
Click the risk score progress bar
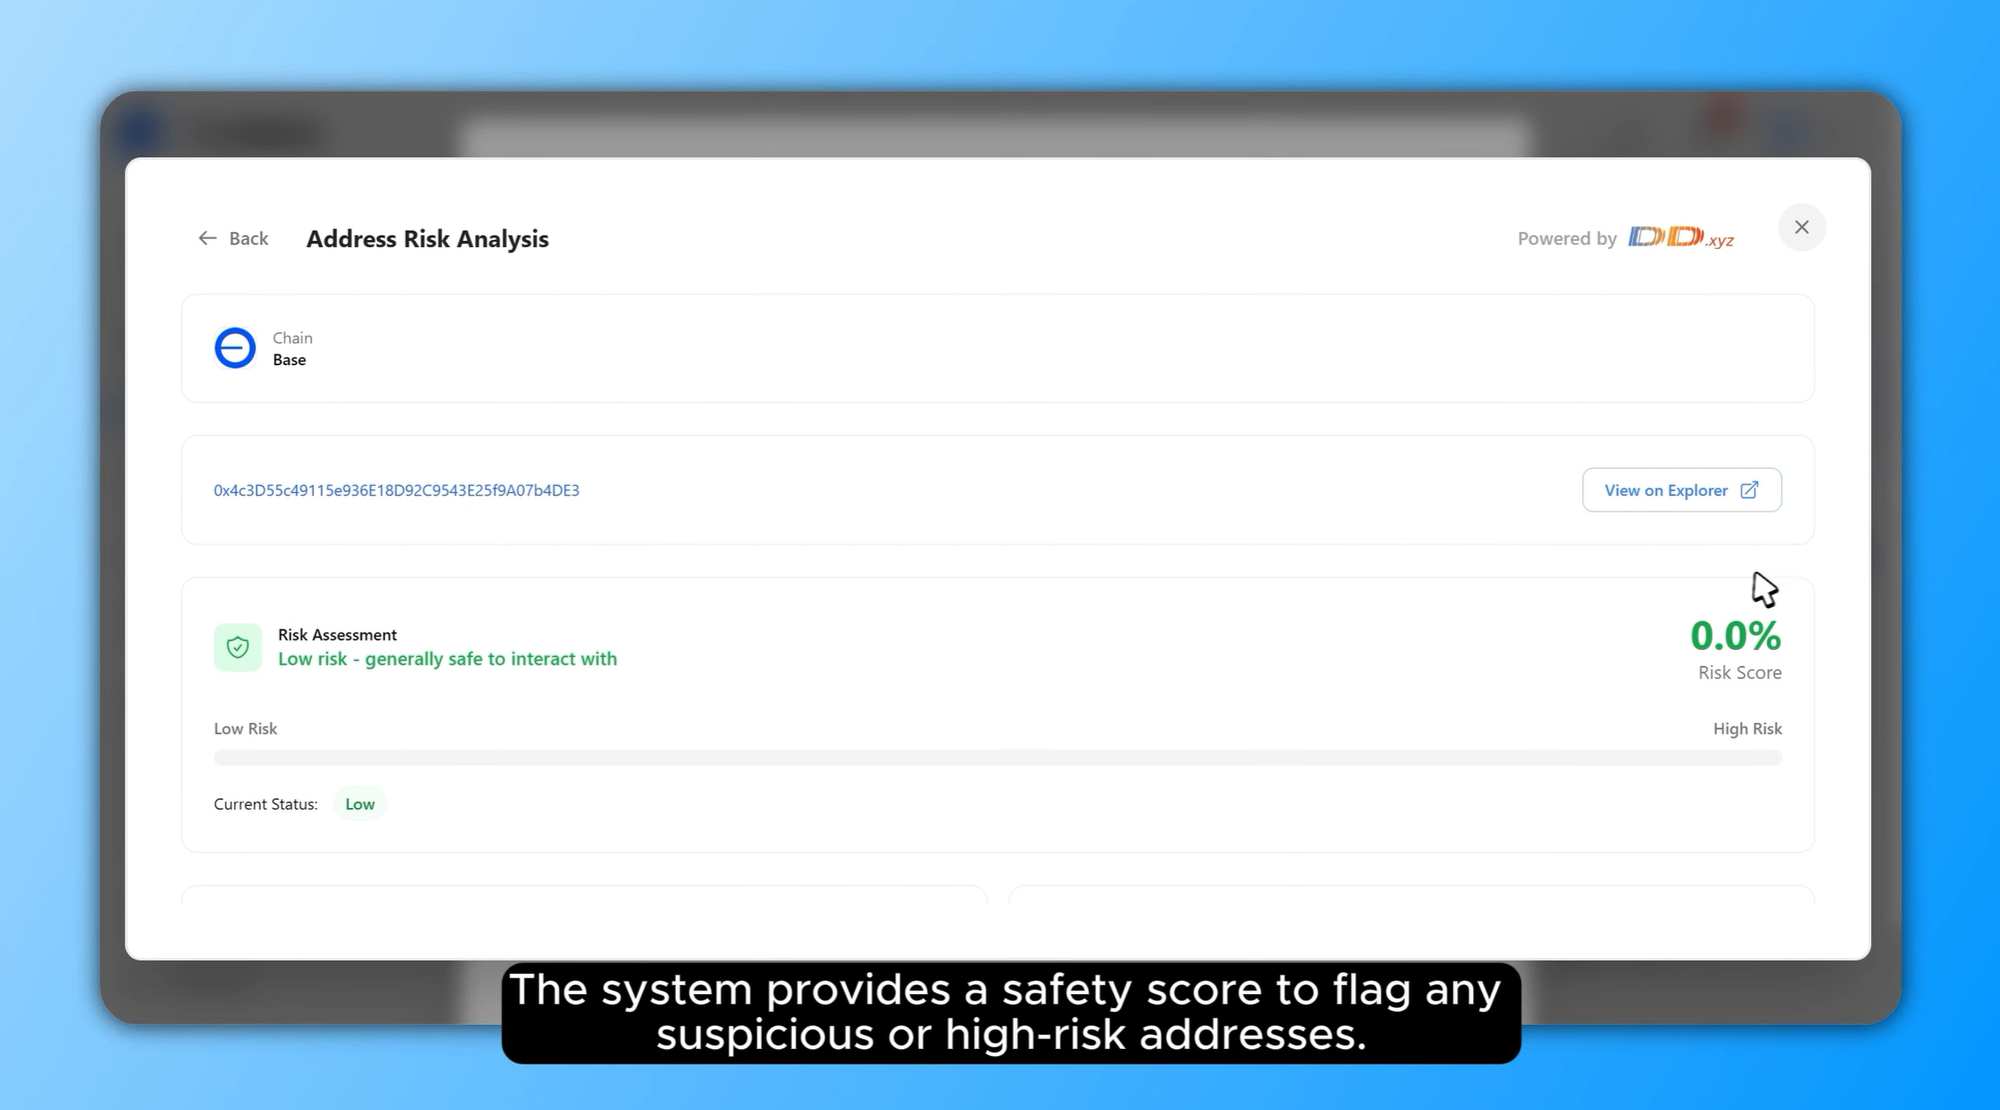[997, 757]
